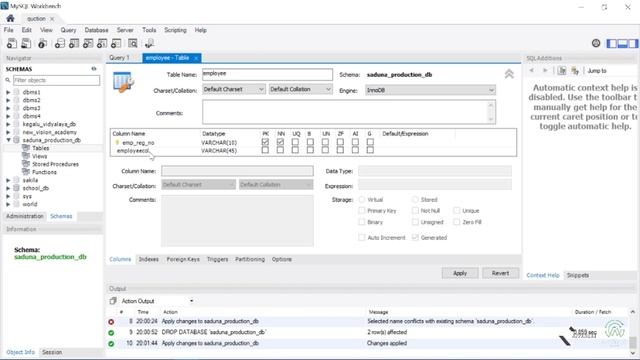Open the Action Output dropdown
The width and height of the screenshot is (640, 360).
pos(191,301)
